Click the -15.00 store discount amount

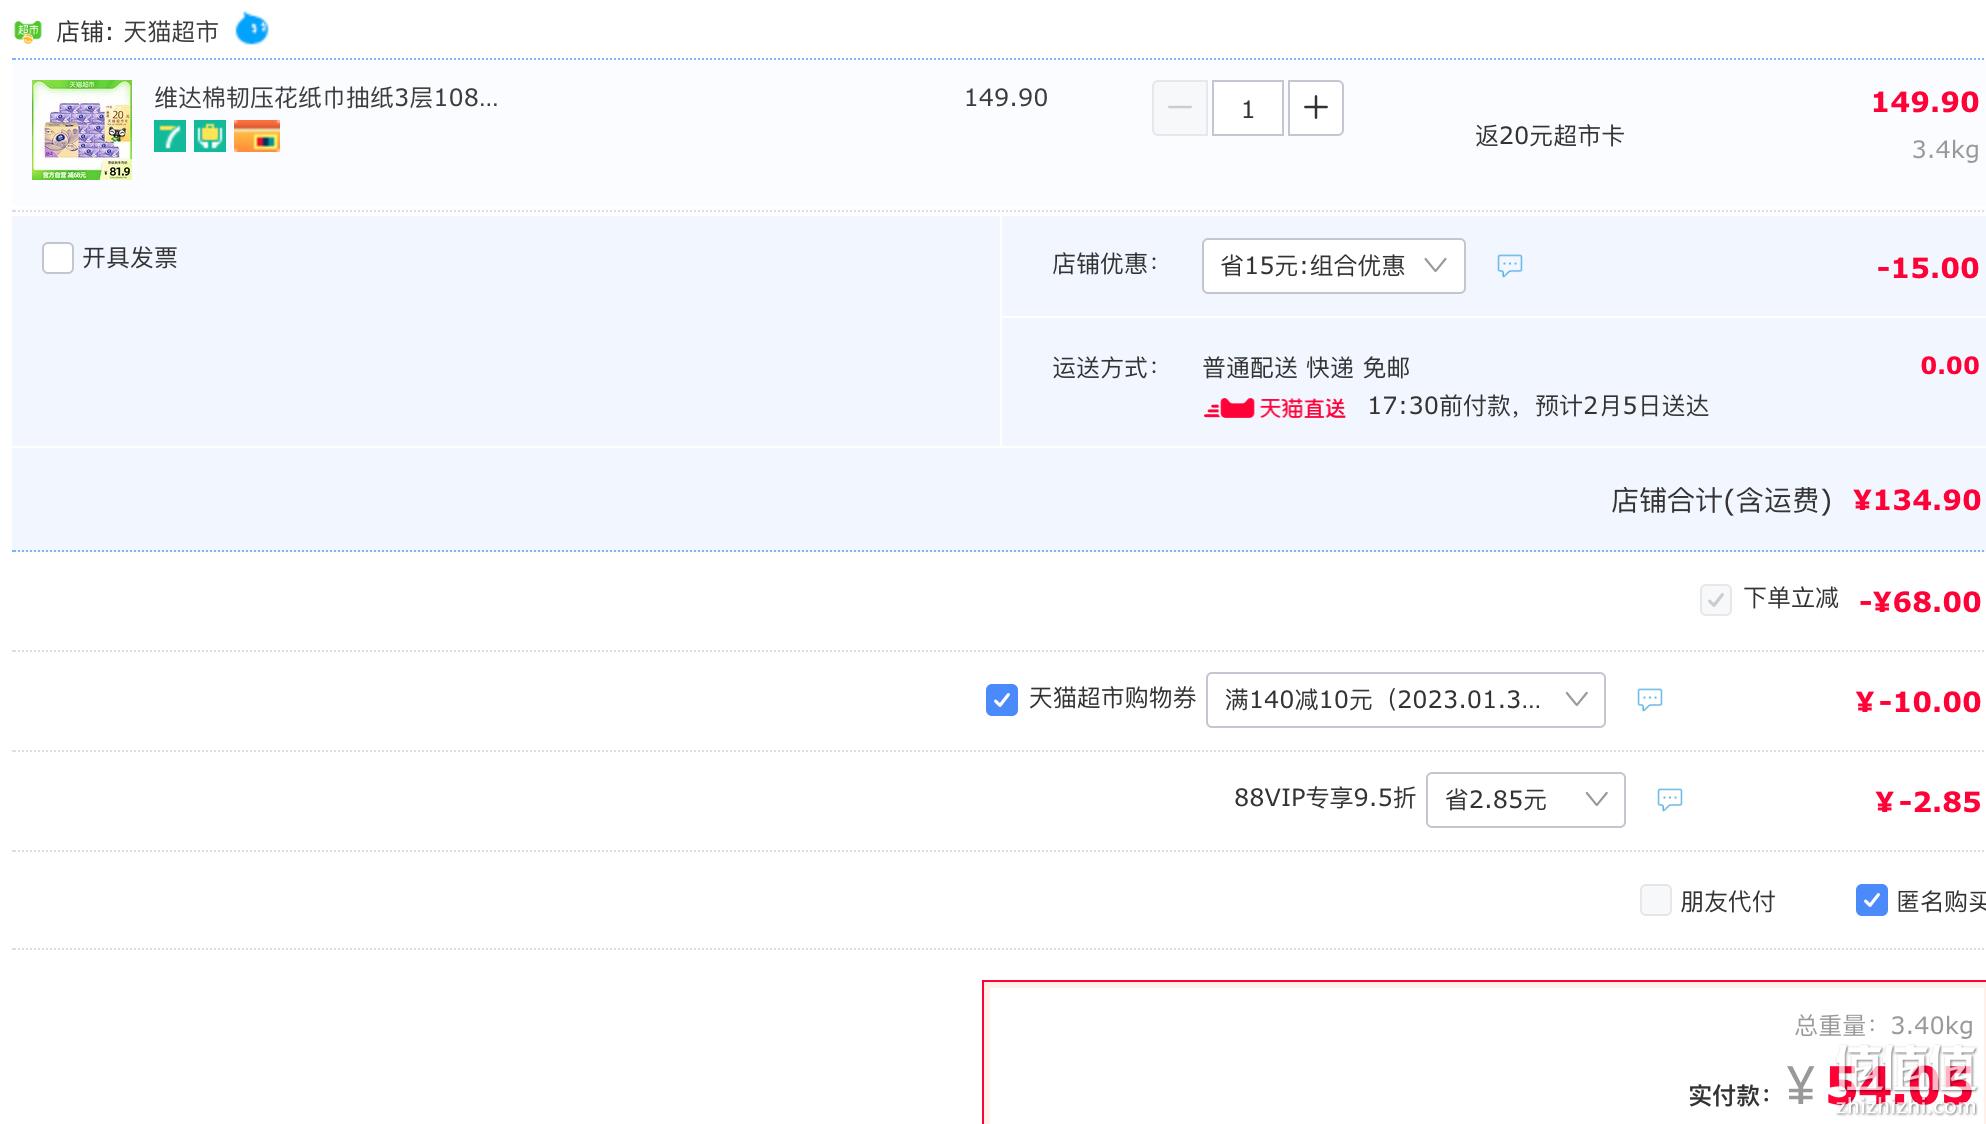click(1928, 268)
